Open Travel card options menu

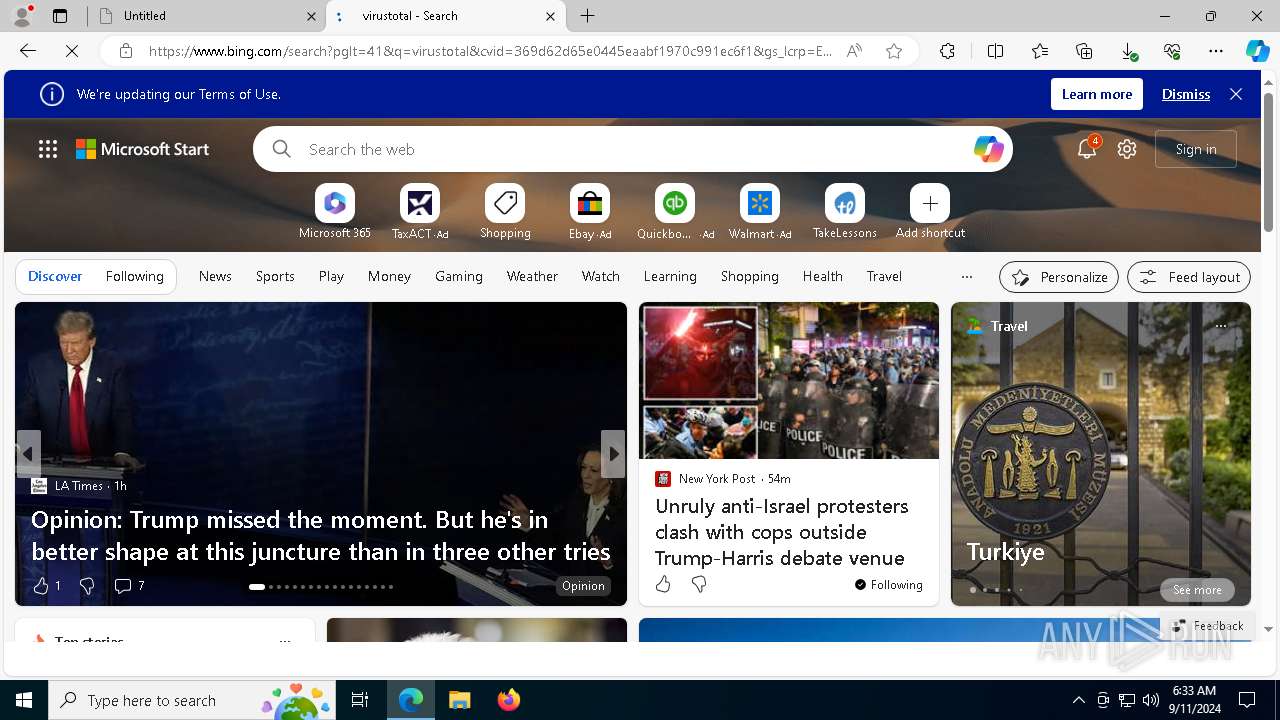(x=1220, y=326)
